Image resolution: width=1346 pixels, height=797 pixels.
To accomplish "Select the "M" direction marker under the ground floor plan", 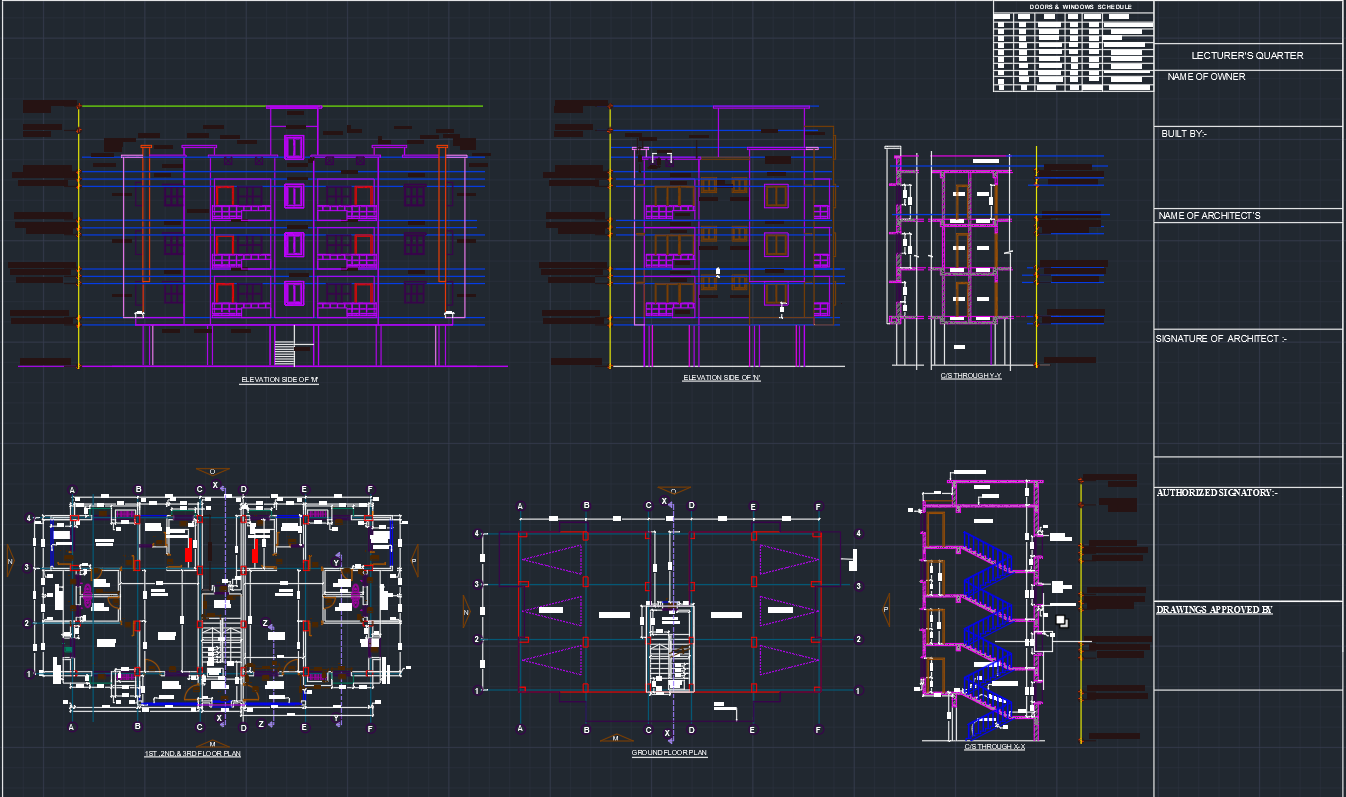I will (615, 739).
